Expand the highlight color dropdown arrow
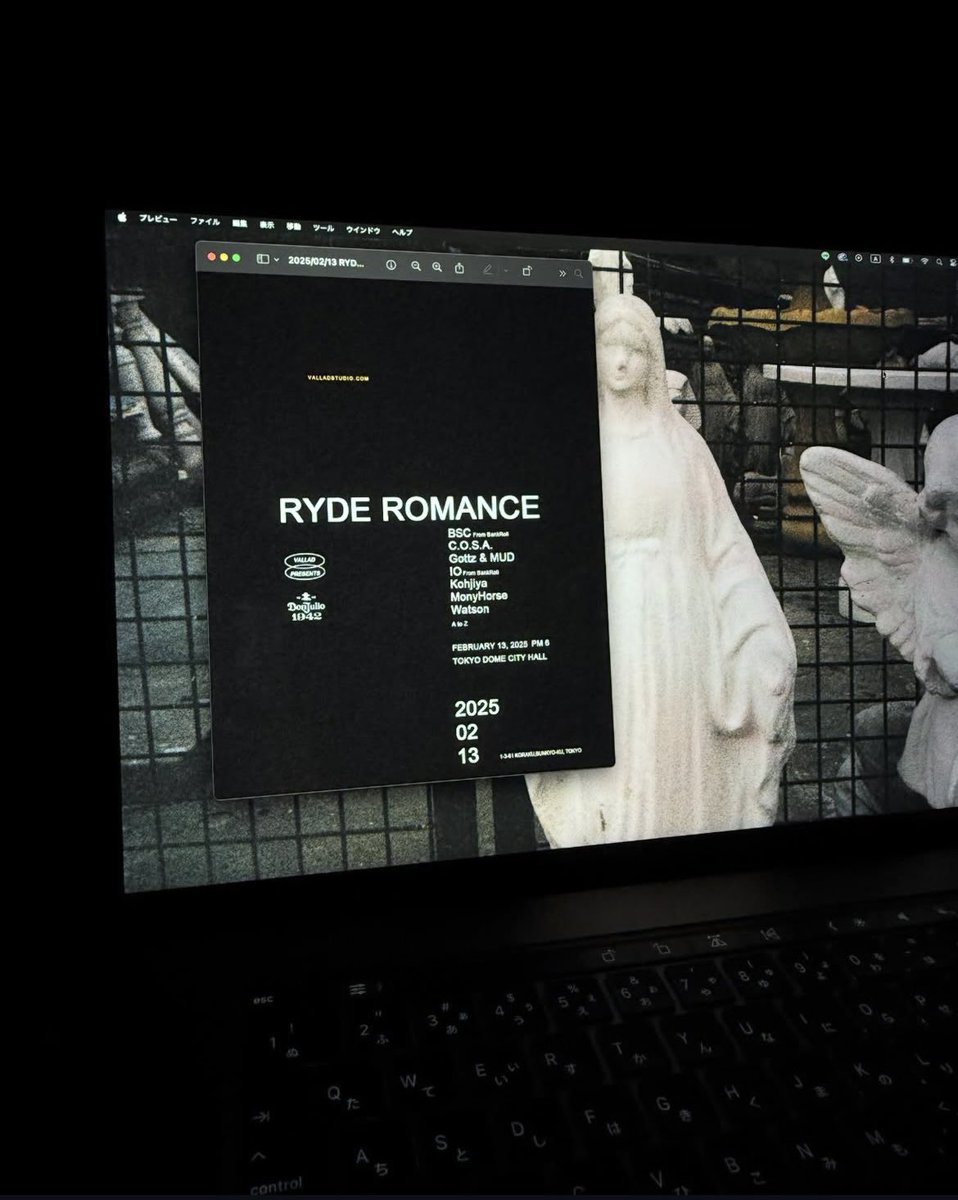The height and width of the screenshot is (1200, 958). (x=506, y=270)
